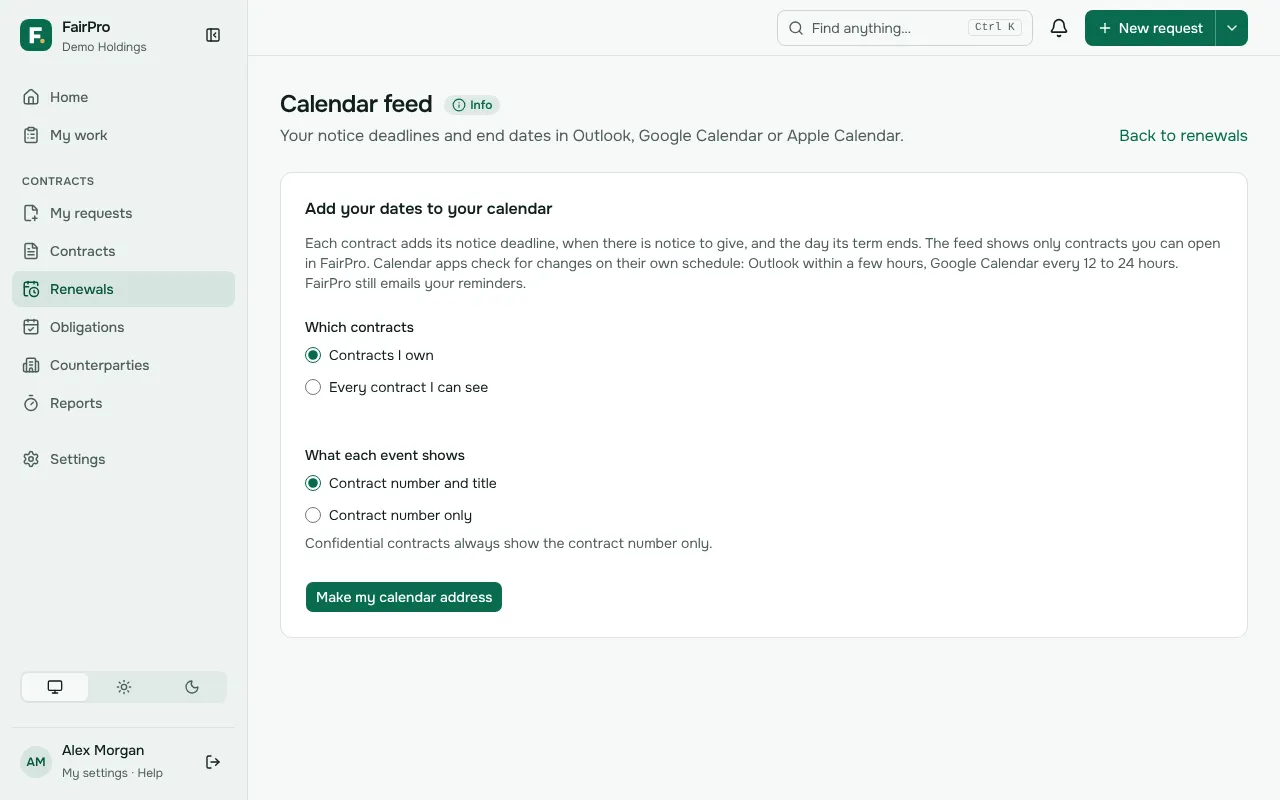View Reports page
Screen dimensions: 1280x800
coord(124,403)
